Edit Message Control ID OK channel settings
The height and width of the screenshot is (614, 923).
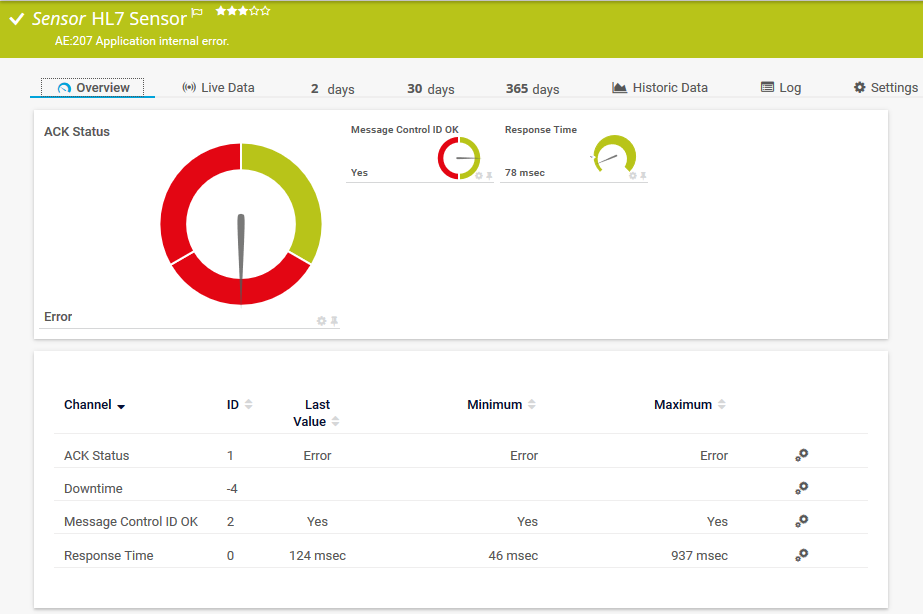coord(801,521)
